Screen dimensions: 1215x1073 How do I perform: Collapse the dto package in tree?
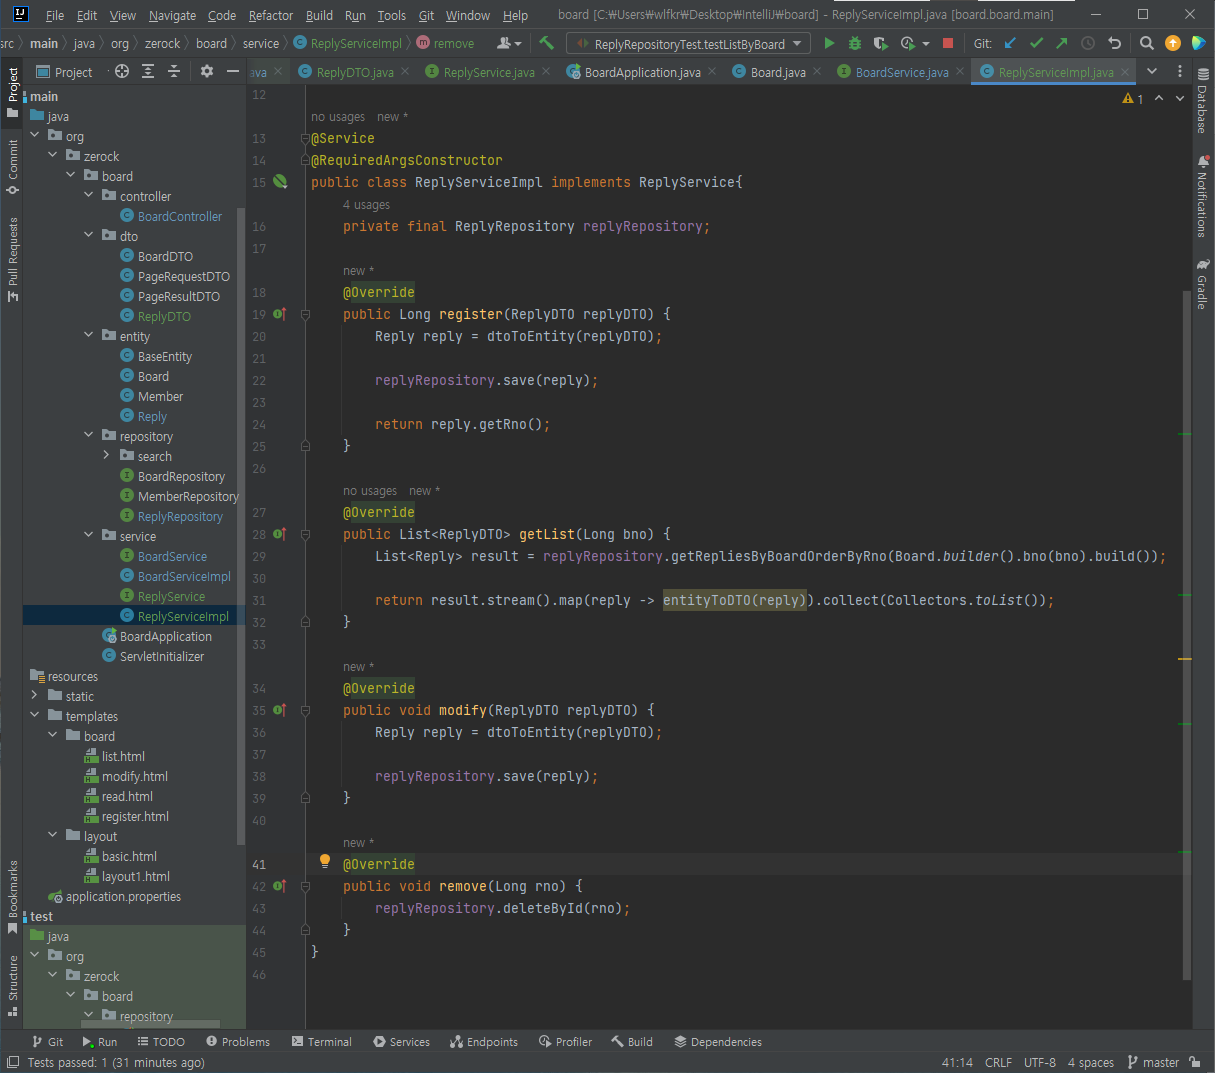(x=89, y=236)
